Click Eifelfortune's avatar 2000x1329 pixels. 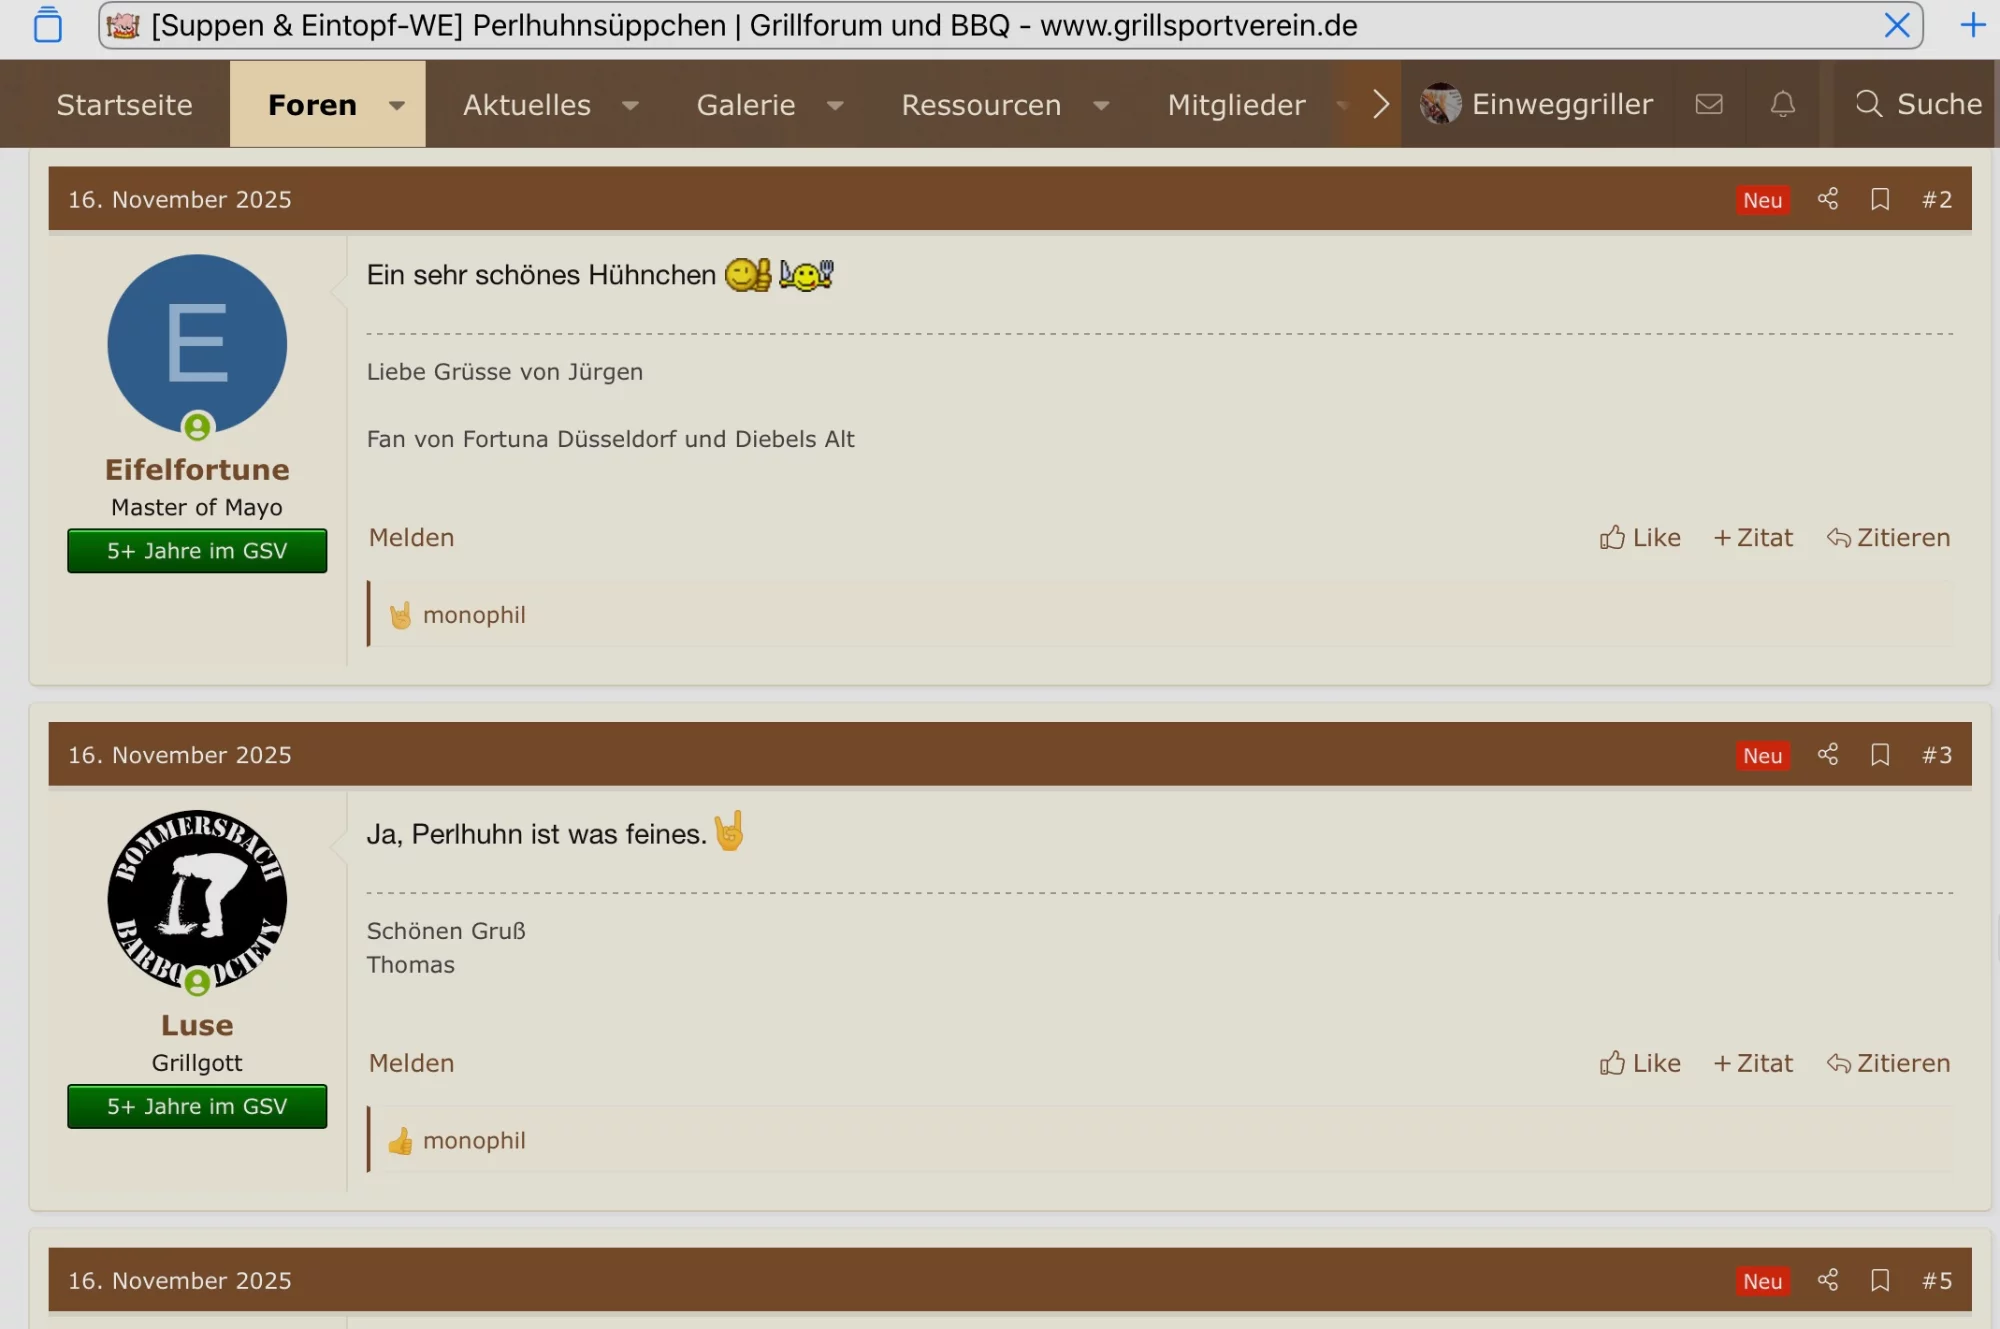[197, 344]
